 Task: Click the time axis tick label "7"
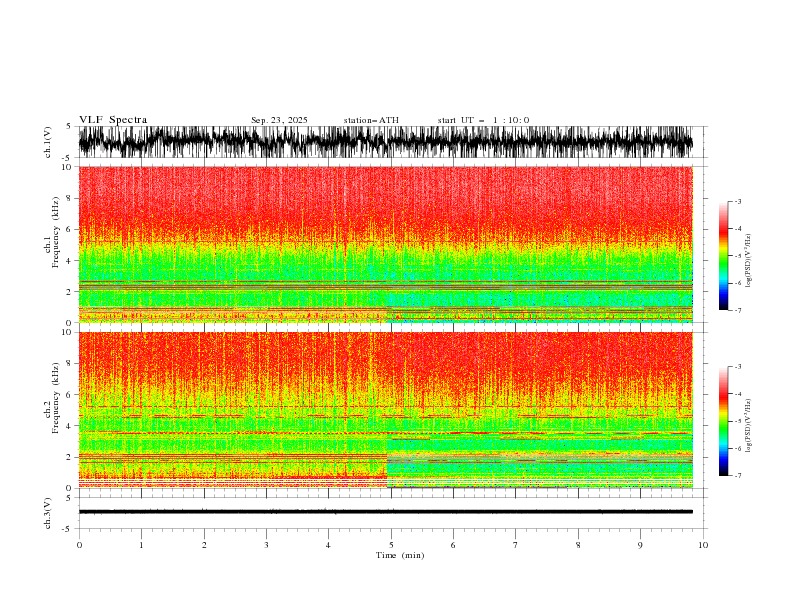(x=516, y=545)
